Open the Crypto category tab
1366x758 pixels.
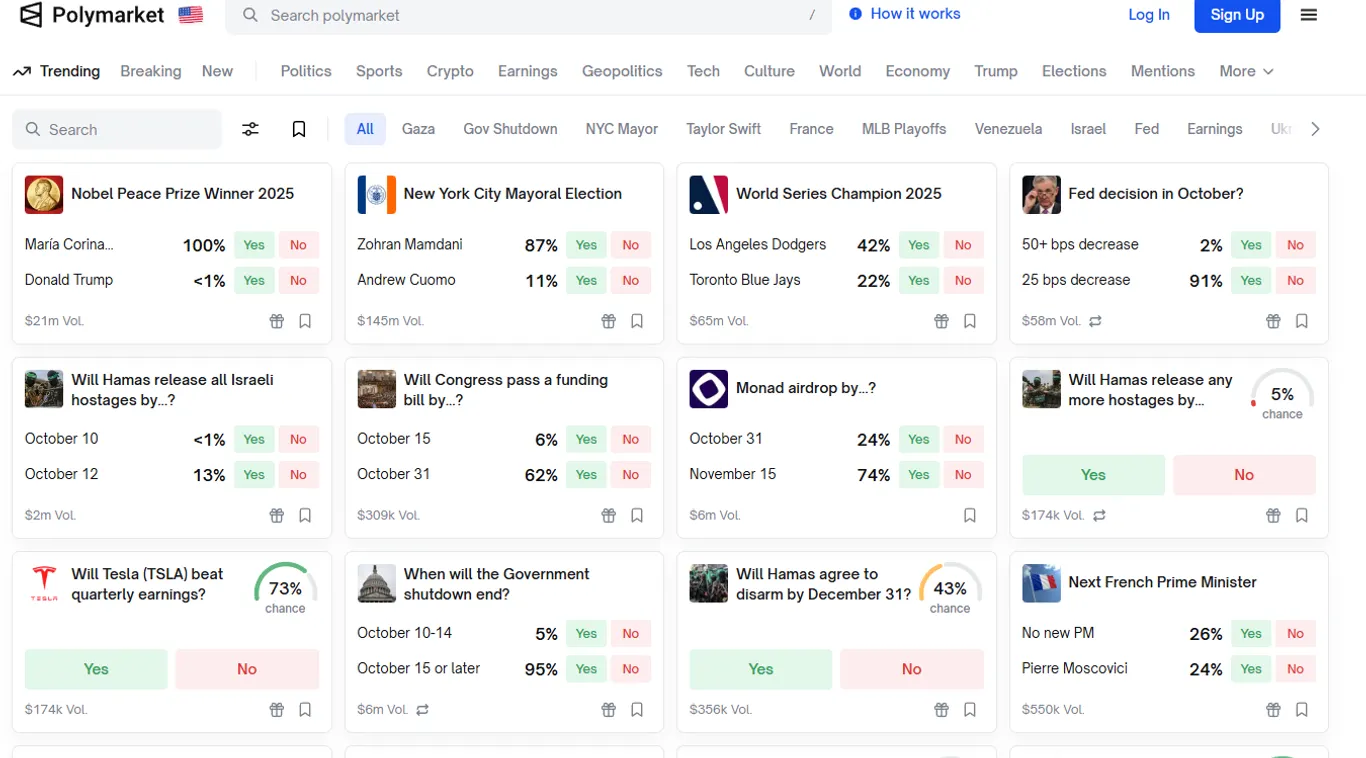[450, 71]
